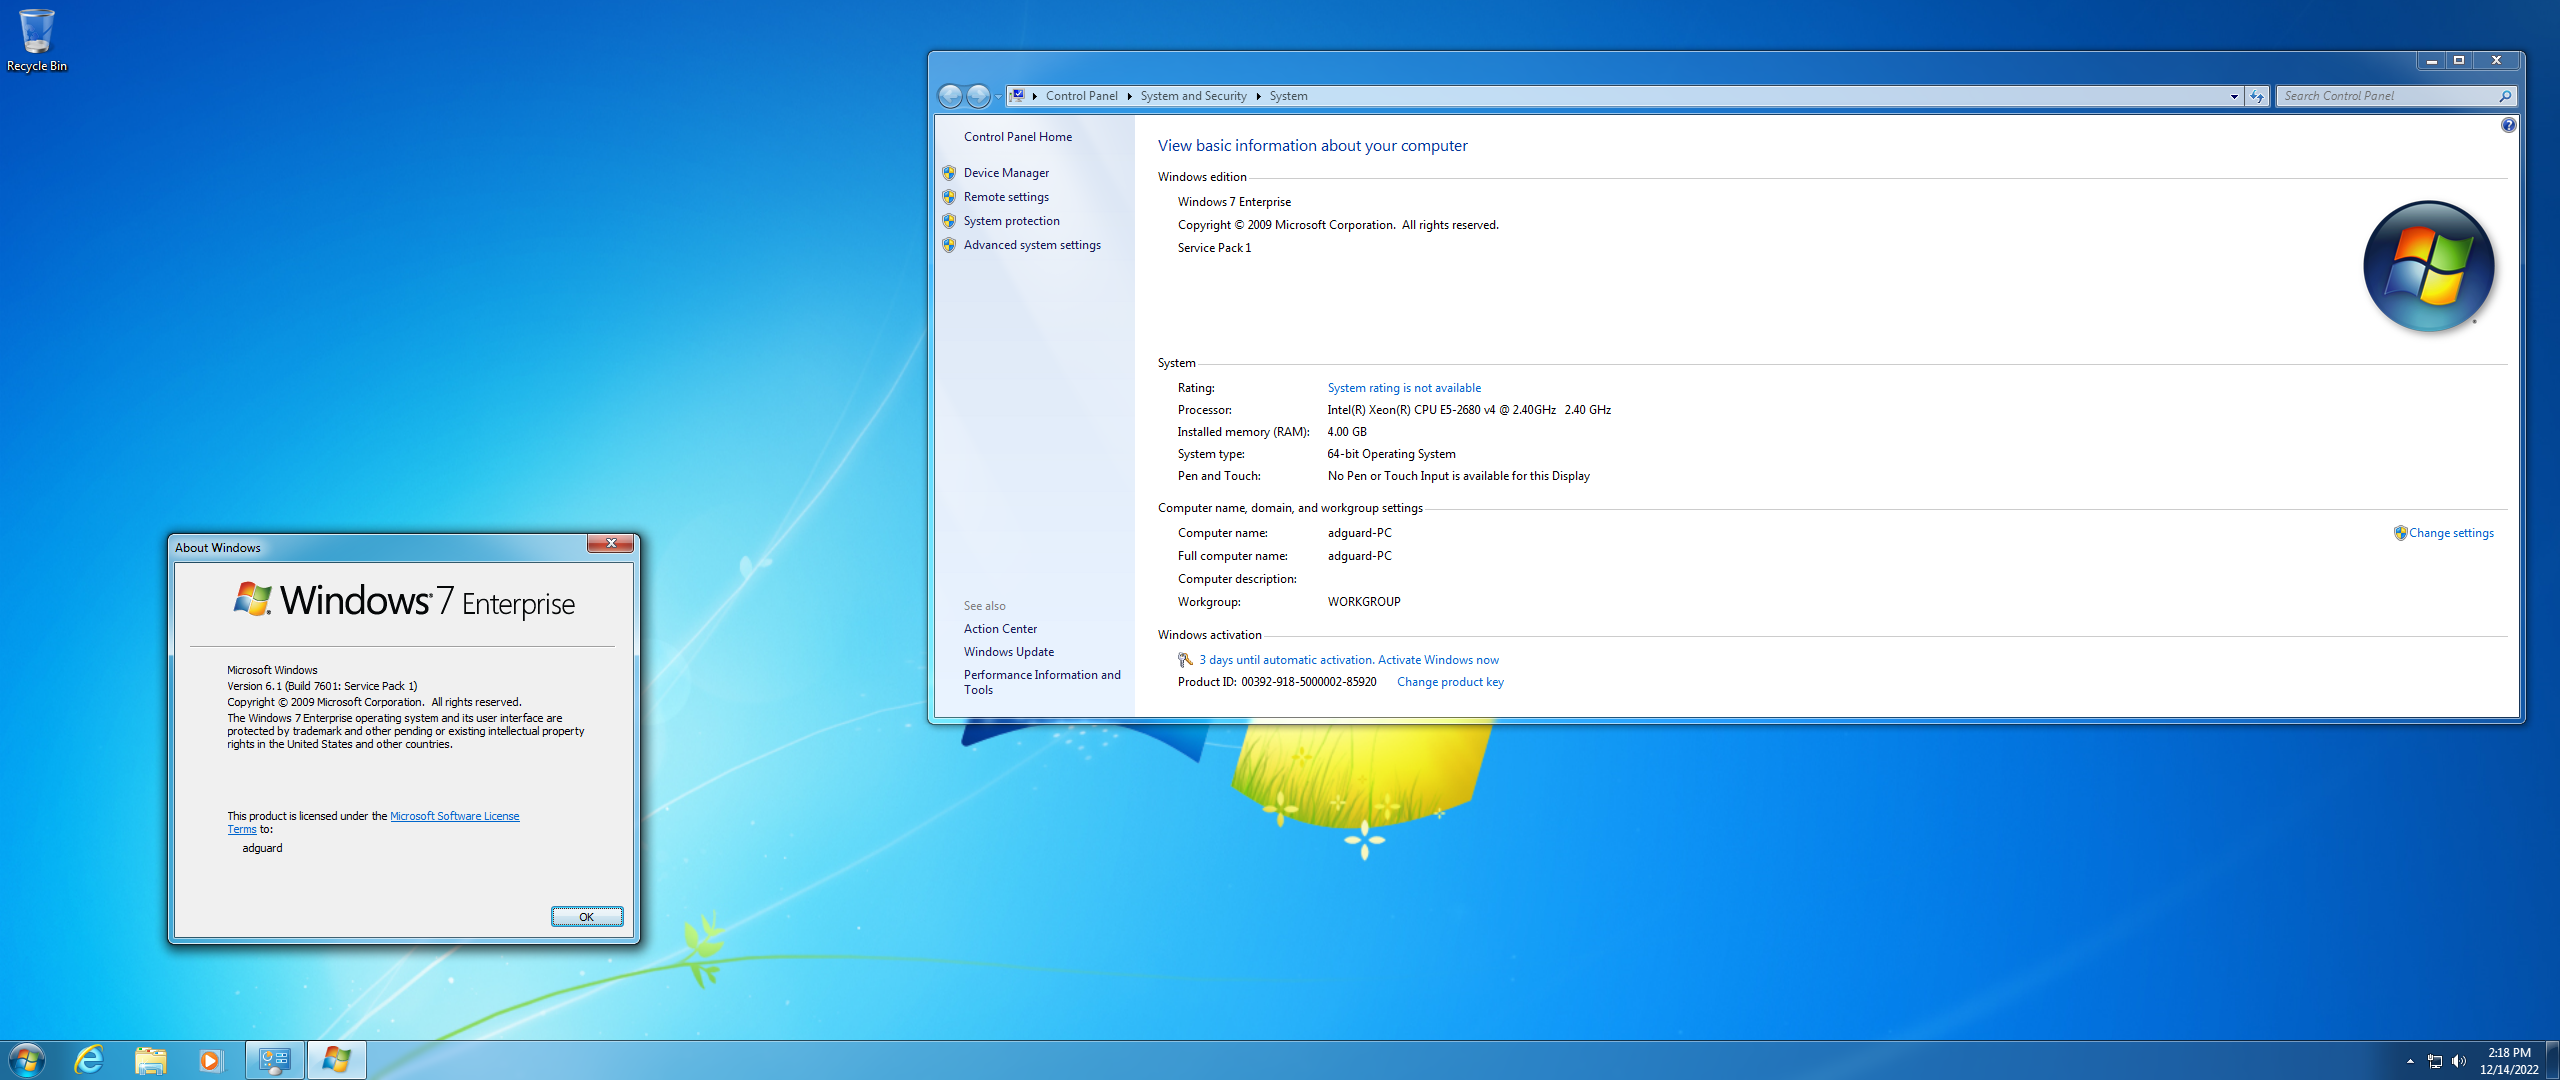The height and width of the screenshot is (1080, 2560).
Task: Switch to the About Windows taskbar button
Action: [337, 1060]
